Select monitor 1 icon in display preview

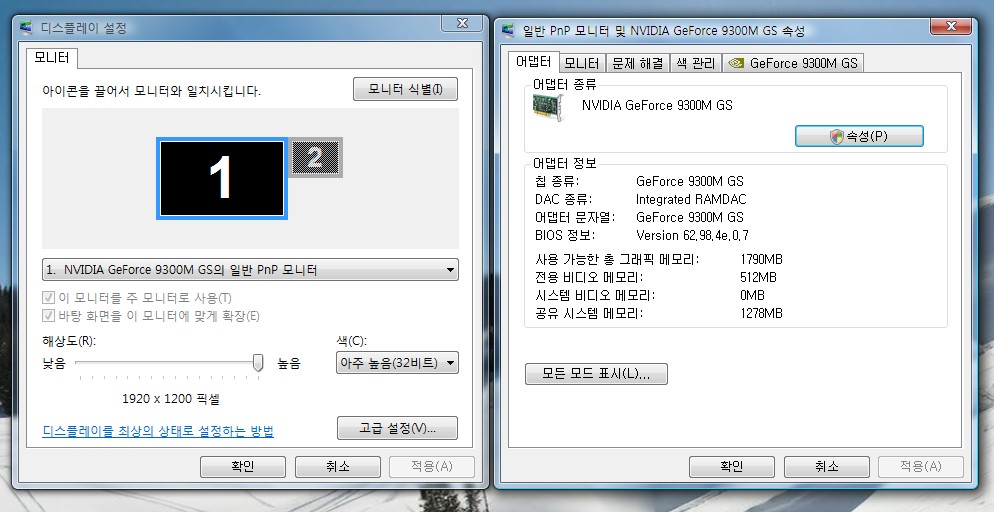coord(222,179)
